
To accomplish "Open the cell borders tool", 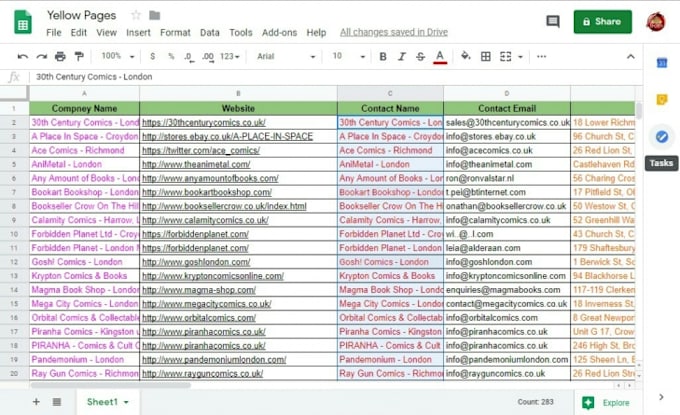I will 486,56.
